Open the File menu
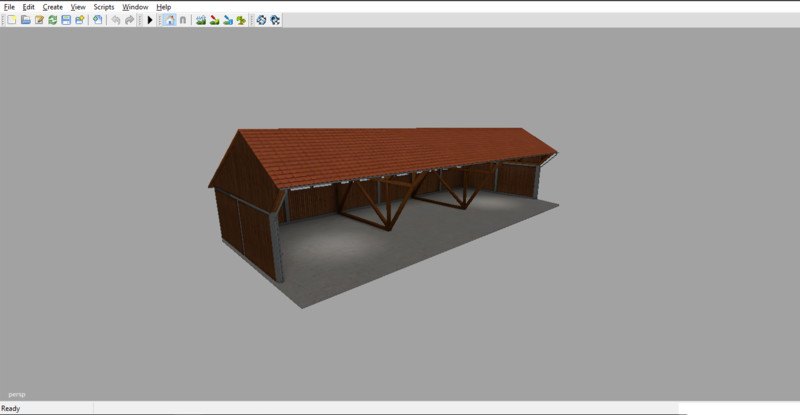Screen dimensions: 800x415 point(9,7)
